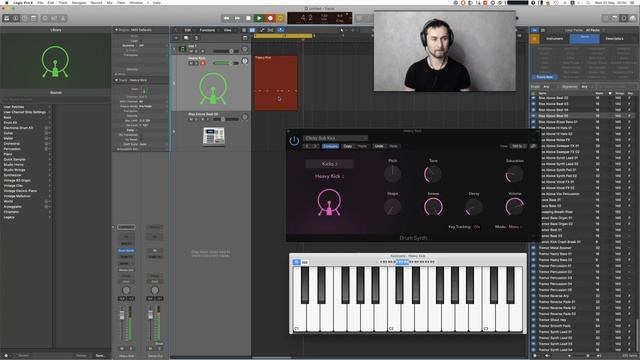The image size is (640, 360).
Task: Open the File menu in menu bar
Action: click(x=40, y=2)
